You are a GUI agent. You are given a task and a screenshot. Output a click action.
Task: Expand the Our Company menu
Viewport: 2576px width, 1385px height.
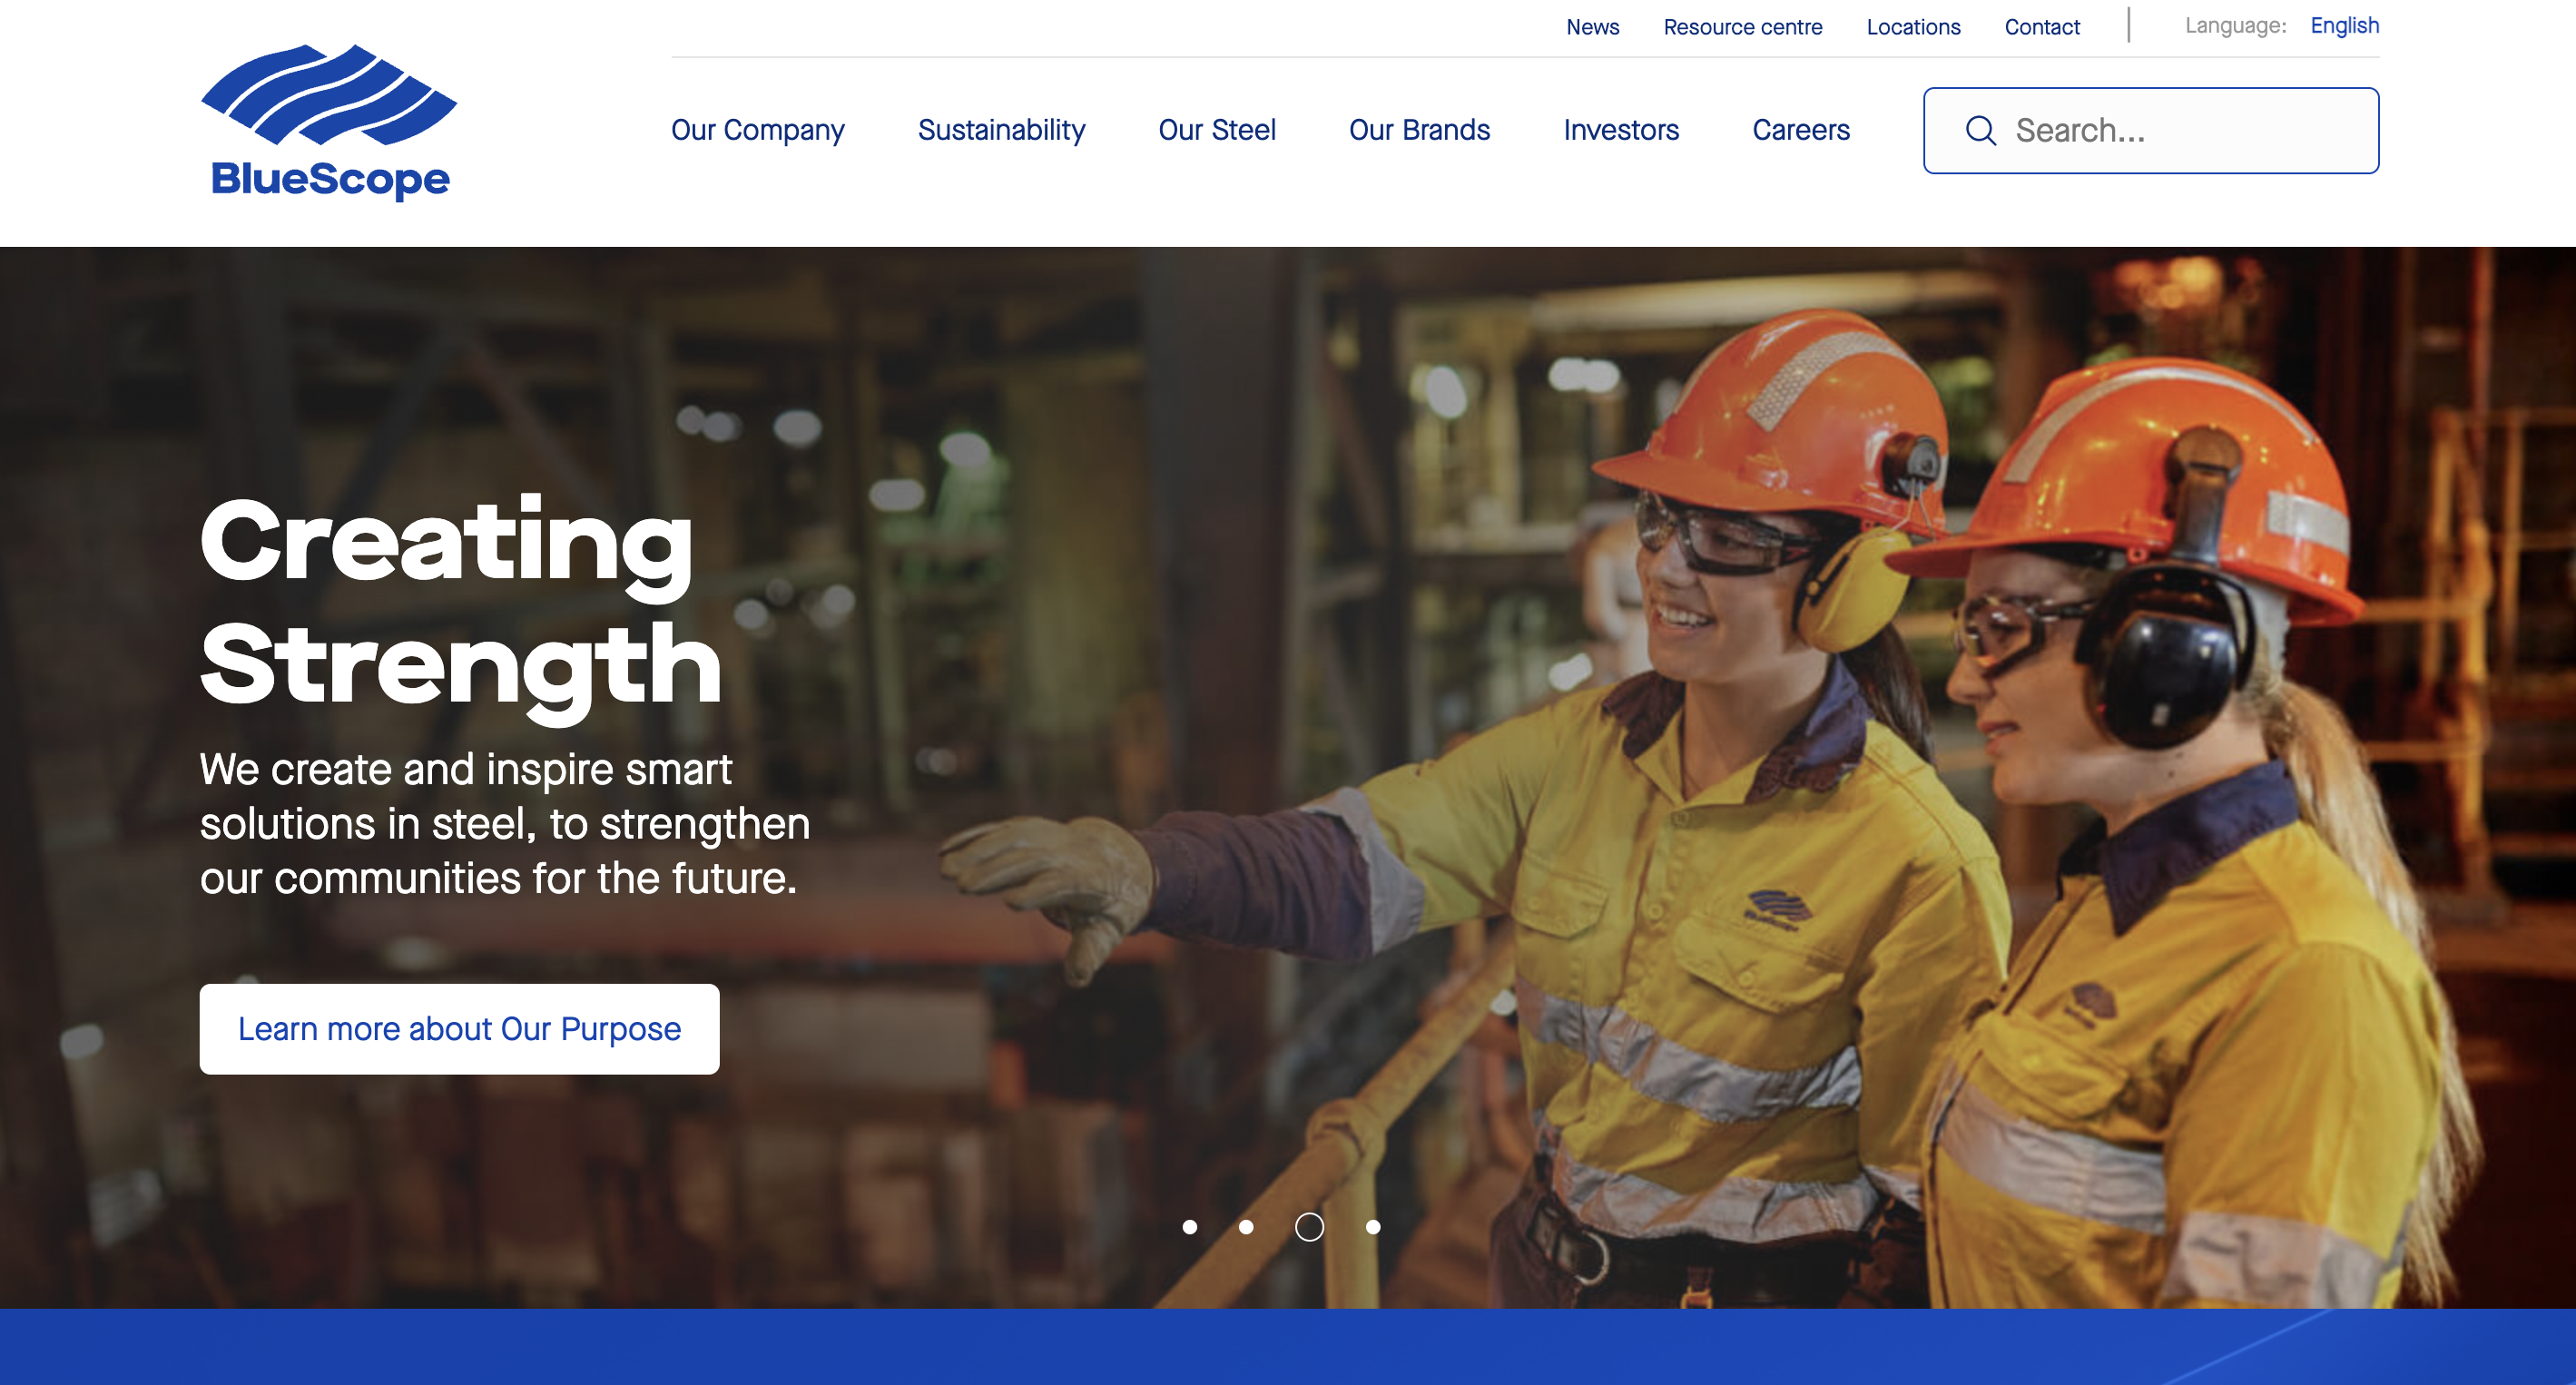click(758, 130)
